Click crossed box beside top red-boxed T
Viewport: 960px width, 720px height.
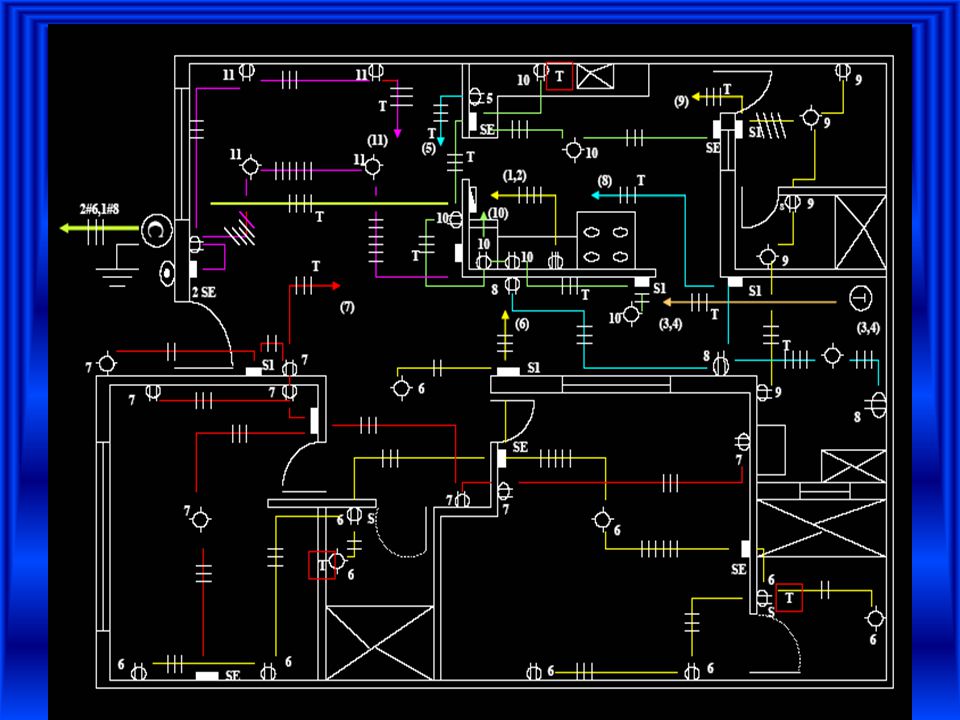coord(595,77)
